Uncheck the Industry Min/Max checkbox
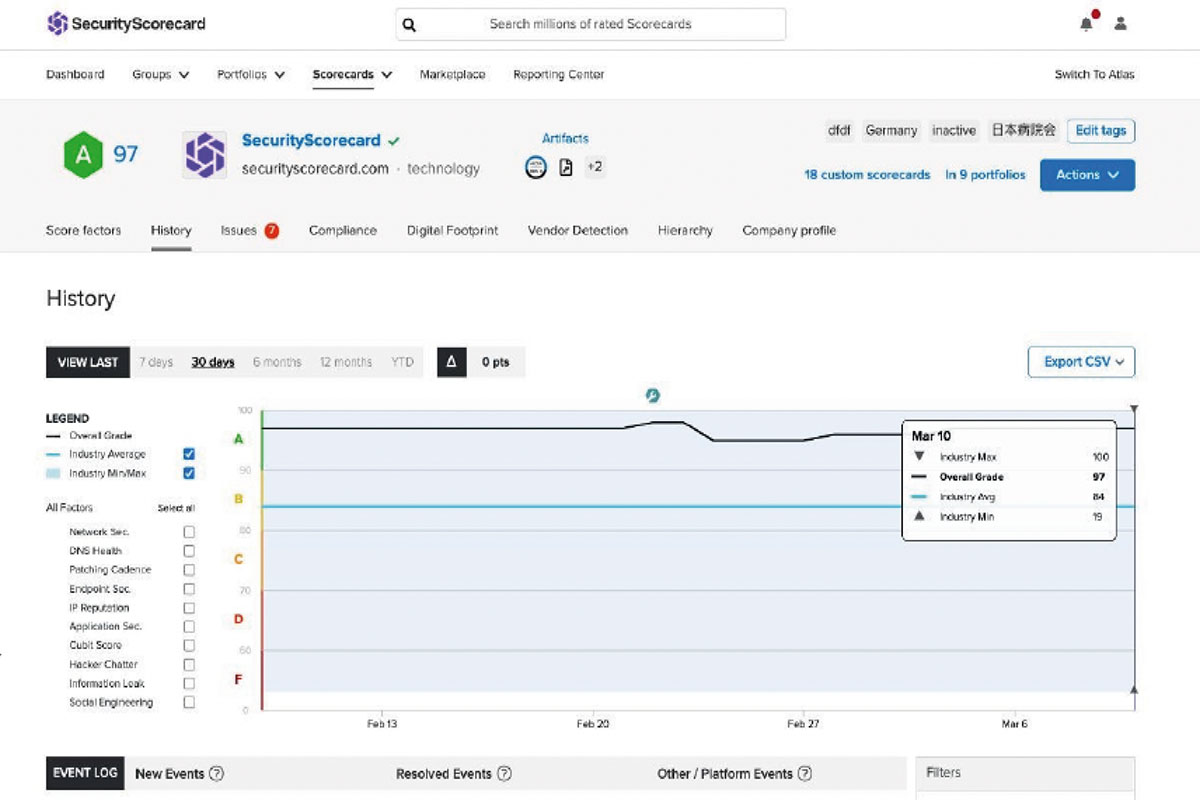The width and height of the screenshot is (1200, 800). click(x=189, y=473)
